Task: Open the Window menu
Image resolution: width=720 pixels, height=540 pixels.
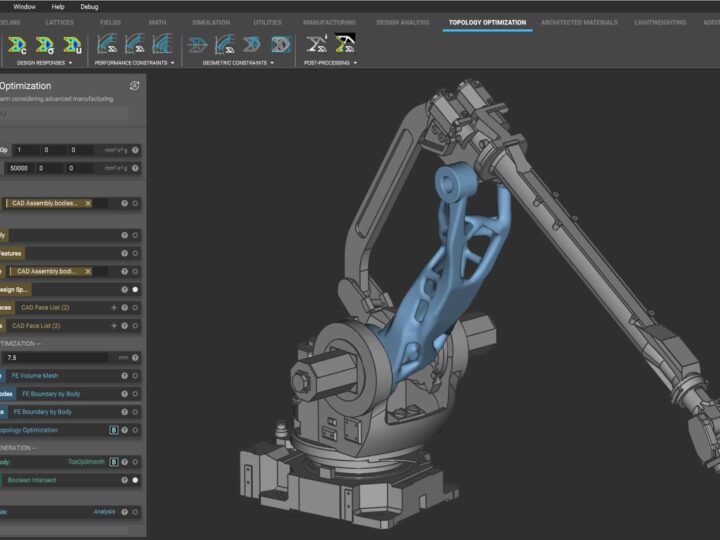Action: pyautogui.click(x=24, y=7)
